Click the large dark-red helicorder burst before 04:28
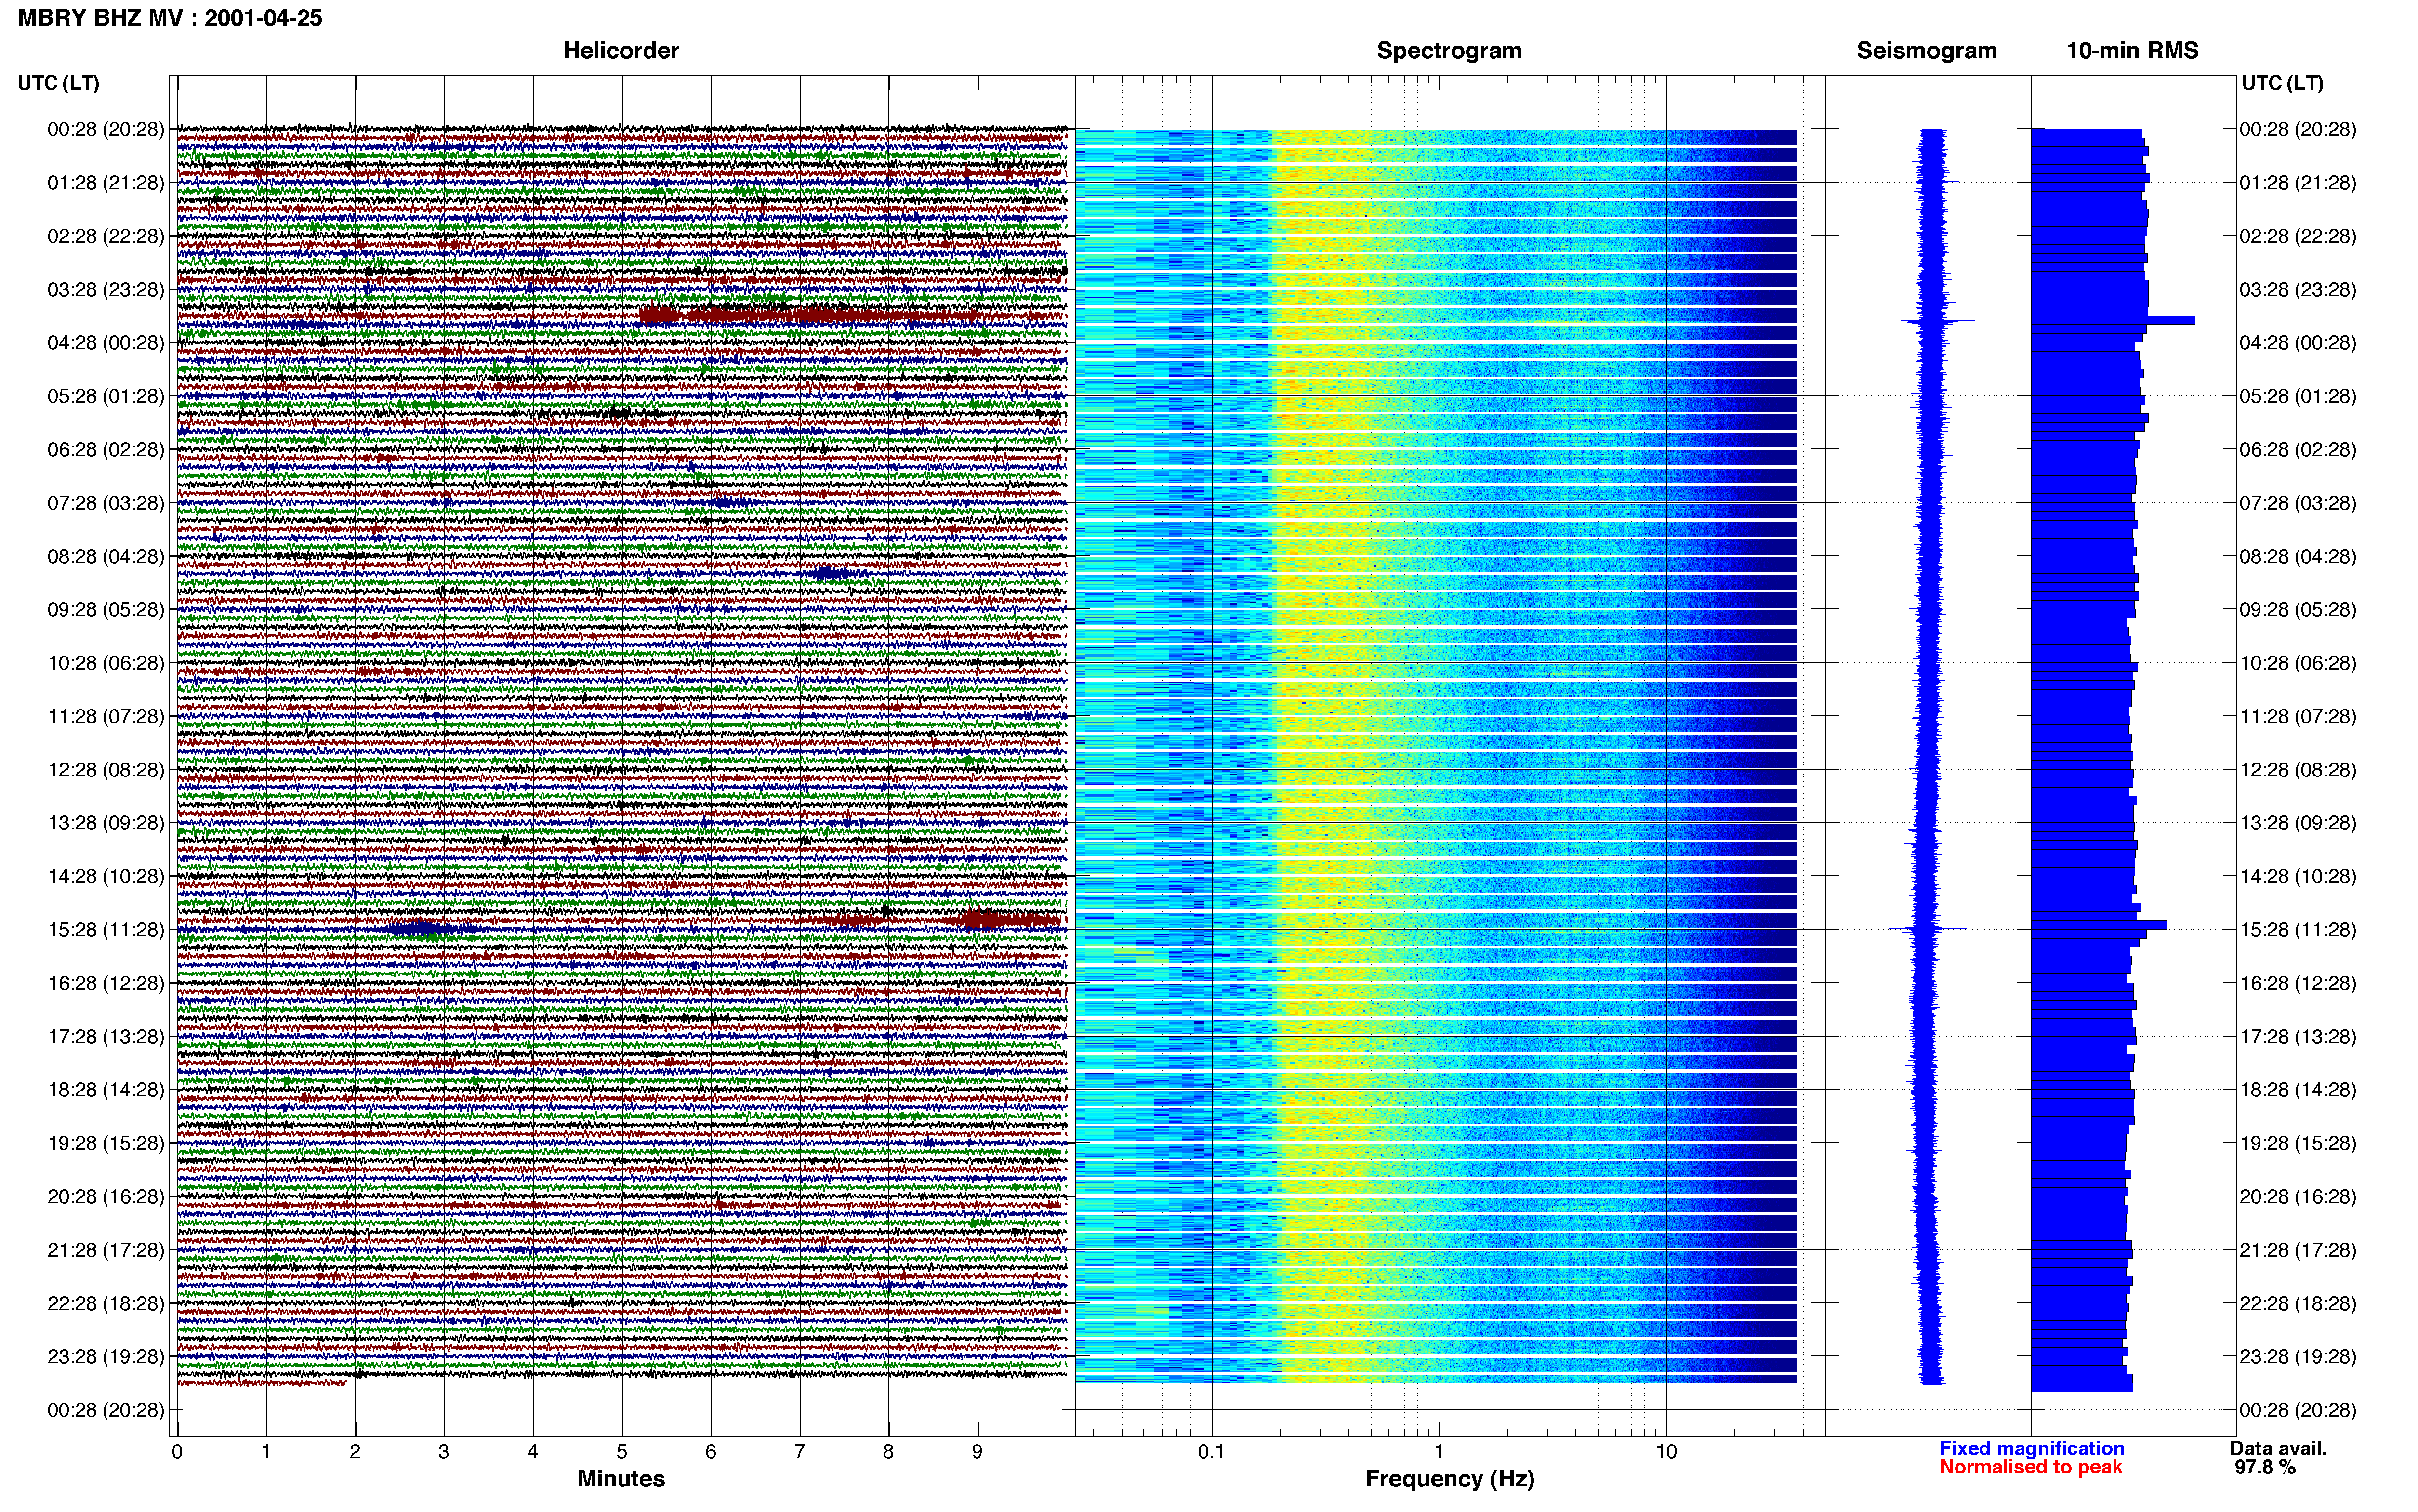Image resolution: width=2418 pixels, height=1512 pixels. coord(810,316)
